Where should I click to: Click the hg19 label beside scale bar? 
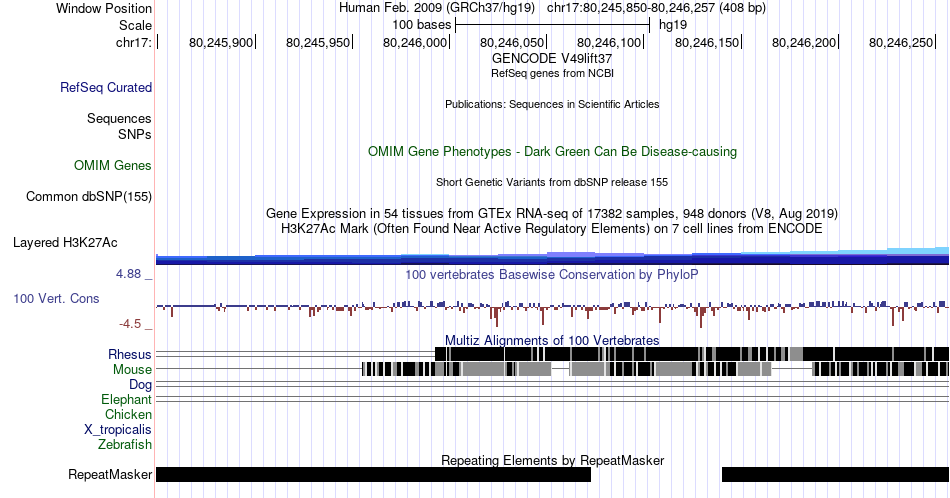click(x=673, y=25)
